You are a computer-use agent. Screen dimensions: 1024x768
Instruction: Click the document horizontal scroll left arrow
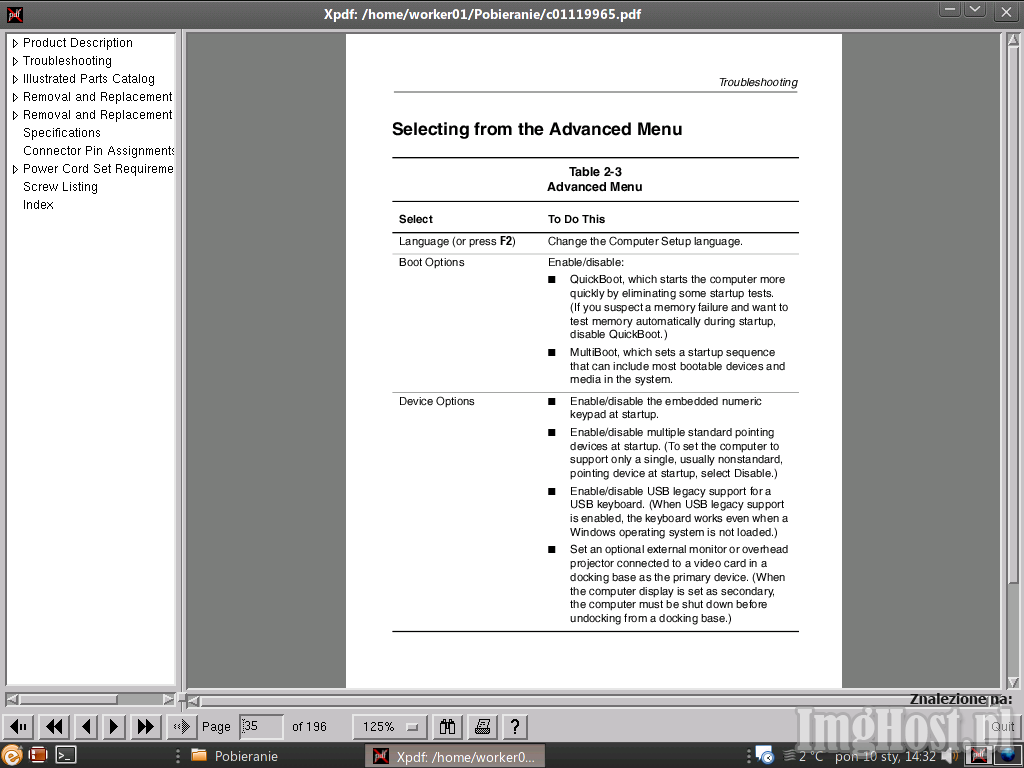click(x=193, y=701)
